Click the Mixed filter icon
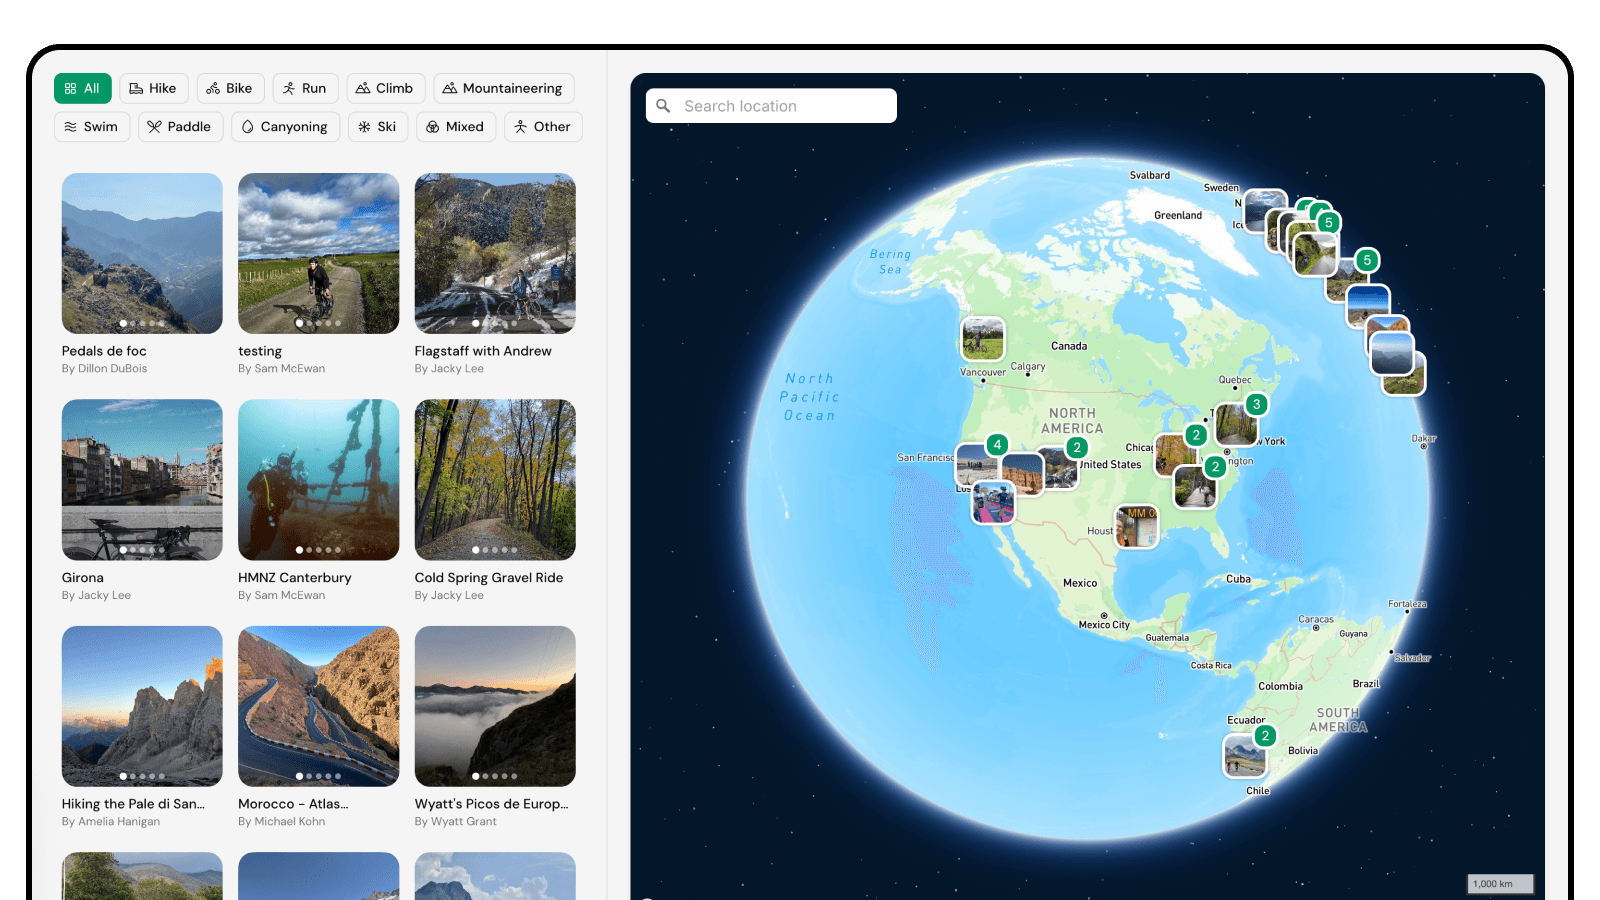The width and height of the screenshot is (1600, 900). point(433,127)
